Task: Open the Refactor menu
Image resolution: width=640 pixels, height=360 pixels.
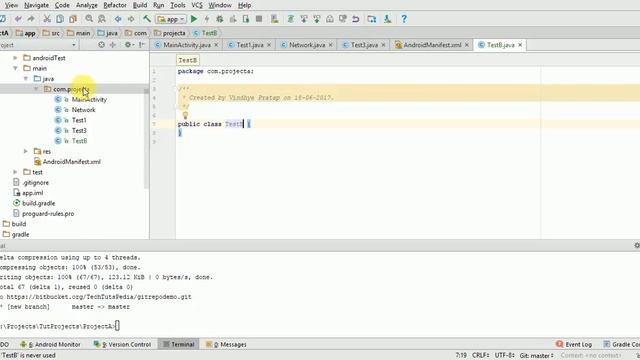Action: 115,5
